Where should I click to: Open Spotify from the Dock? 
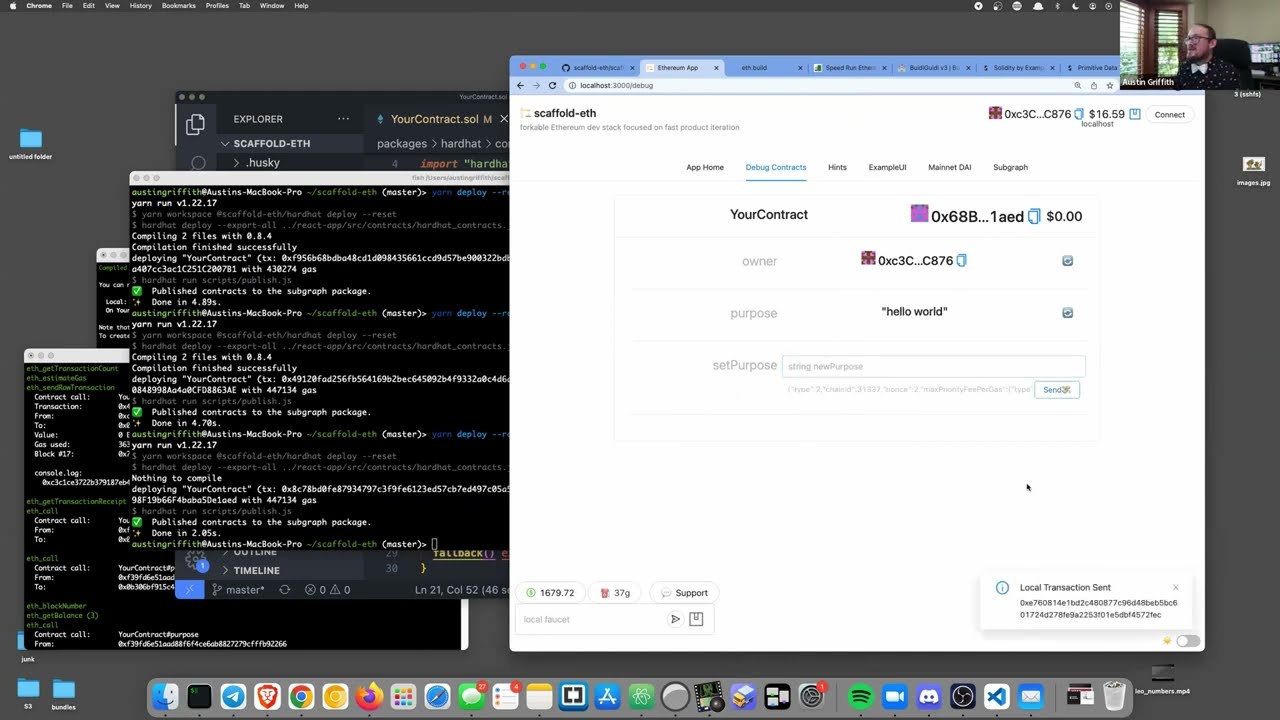pyautogui.click(x=861, y=696)
